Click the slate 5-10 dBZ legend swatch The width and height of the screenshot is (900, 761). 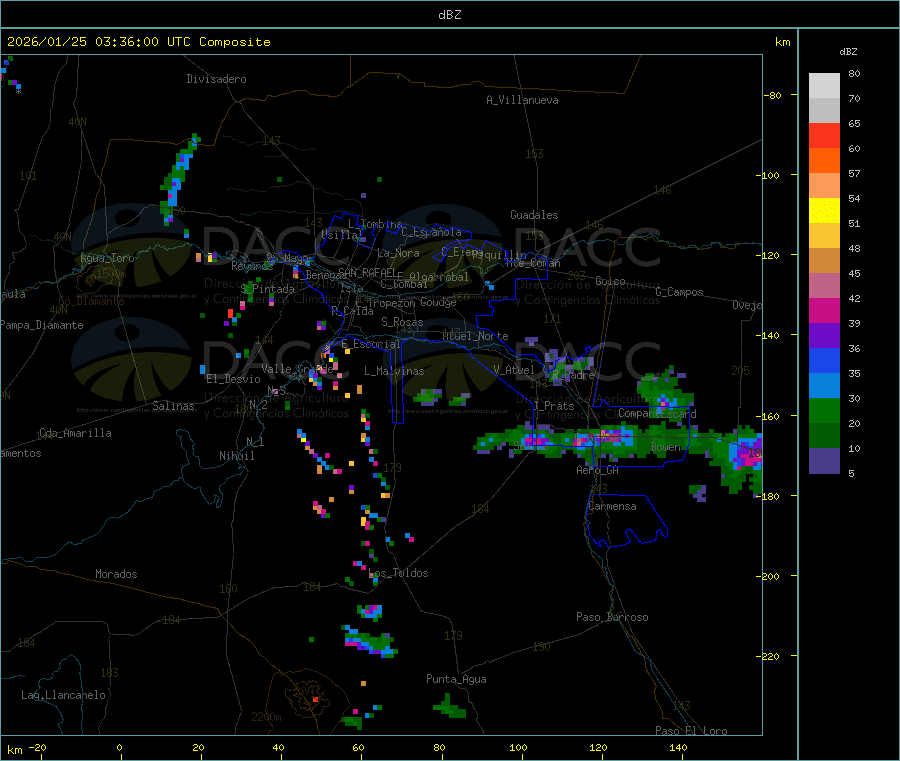[824, 461]
